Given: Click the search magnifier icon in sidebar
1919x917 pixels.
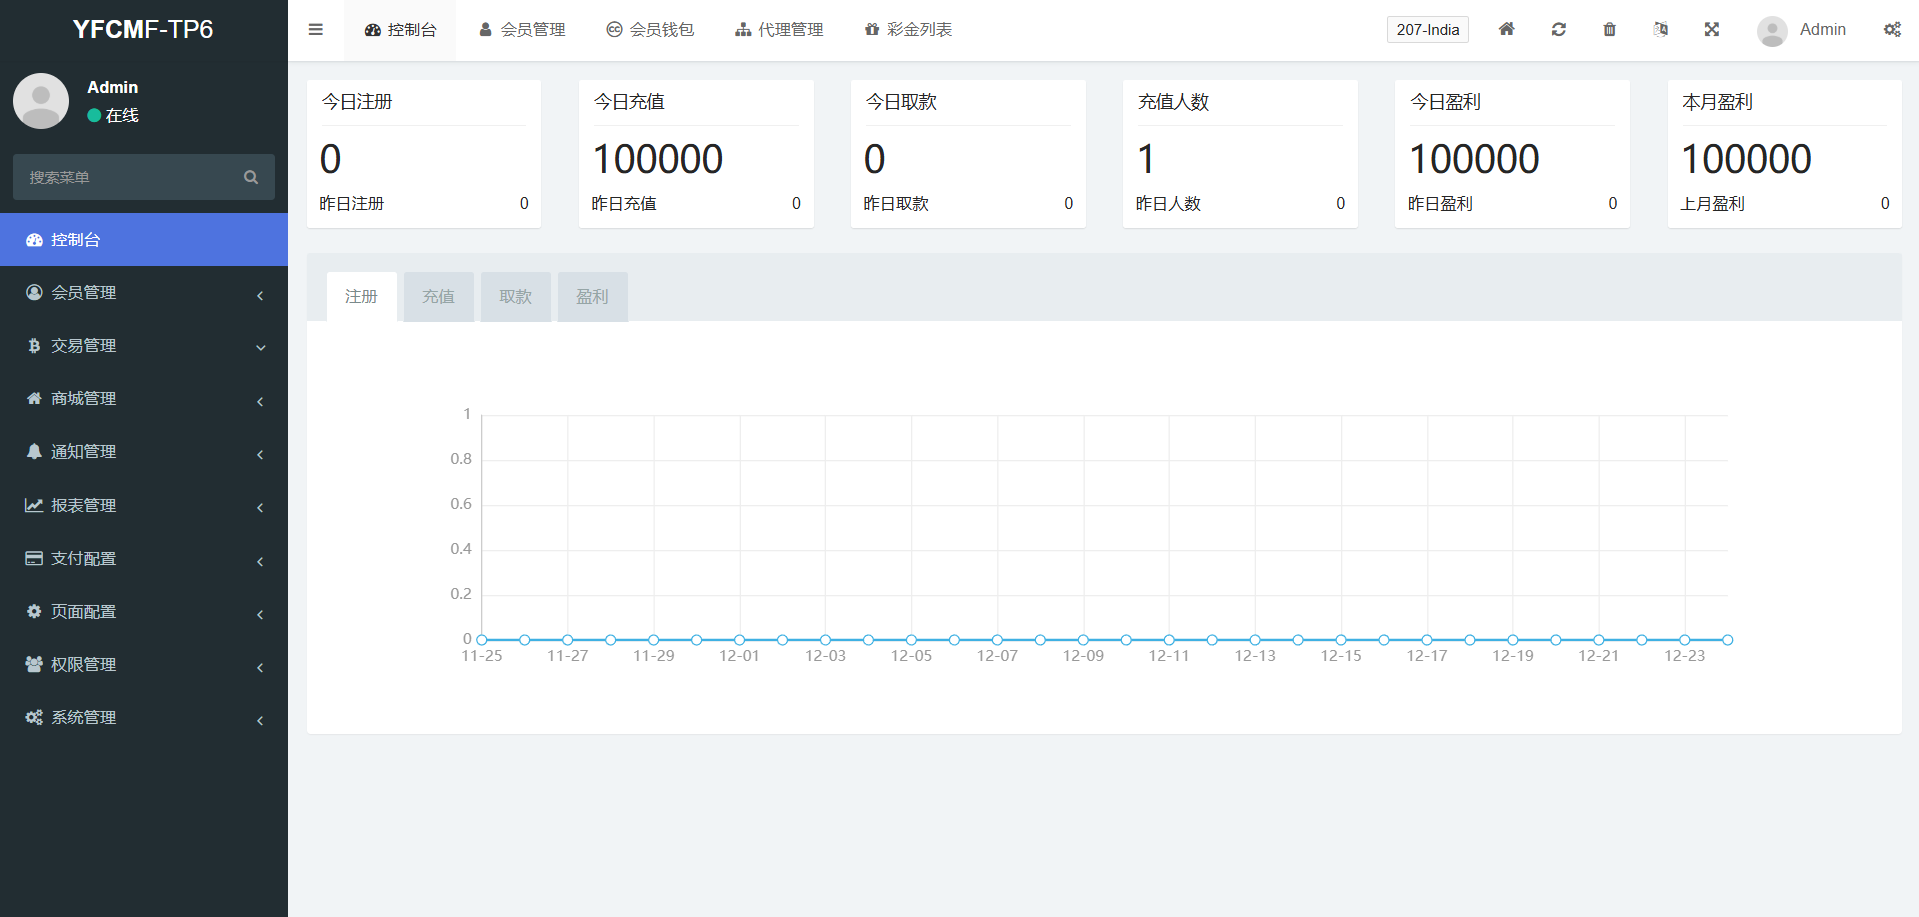Looking at the screenshot, I should (251, 177).
